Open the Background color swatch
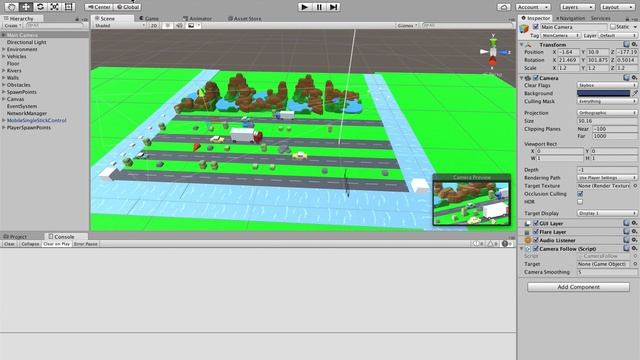Screen dimensions: 640x360 coord(603,93)
